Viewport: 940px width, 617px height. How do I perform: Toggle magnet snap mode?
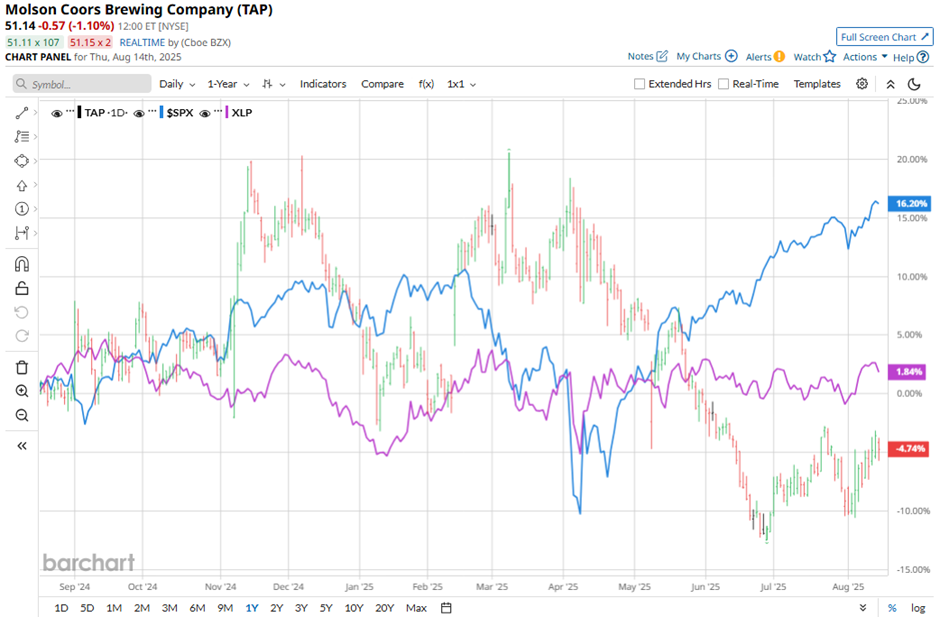(x=22, y=264)
